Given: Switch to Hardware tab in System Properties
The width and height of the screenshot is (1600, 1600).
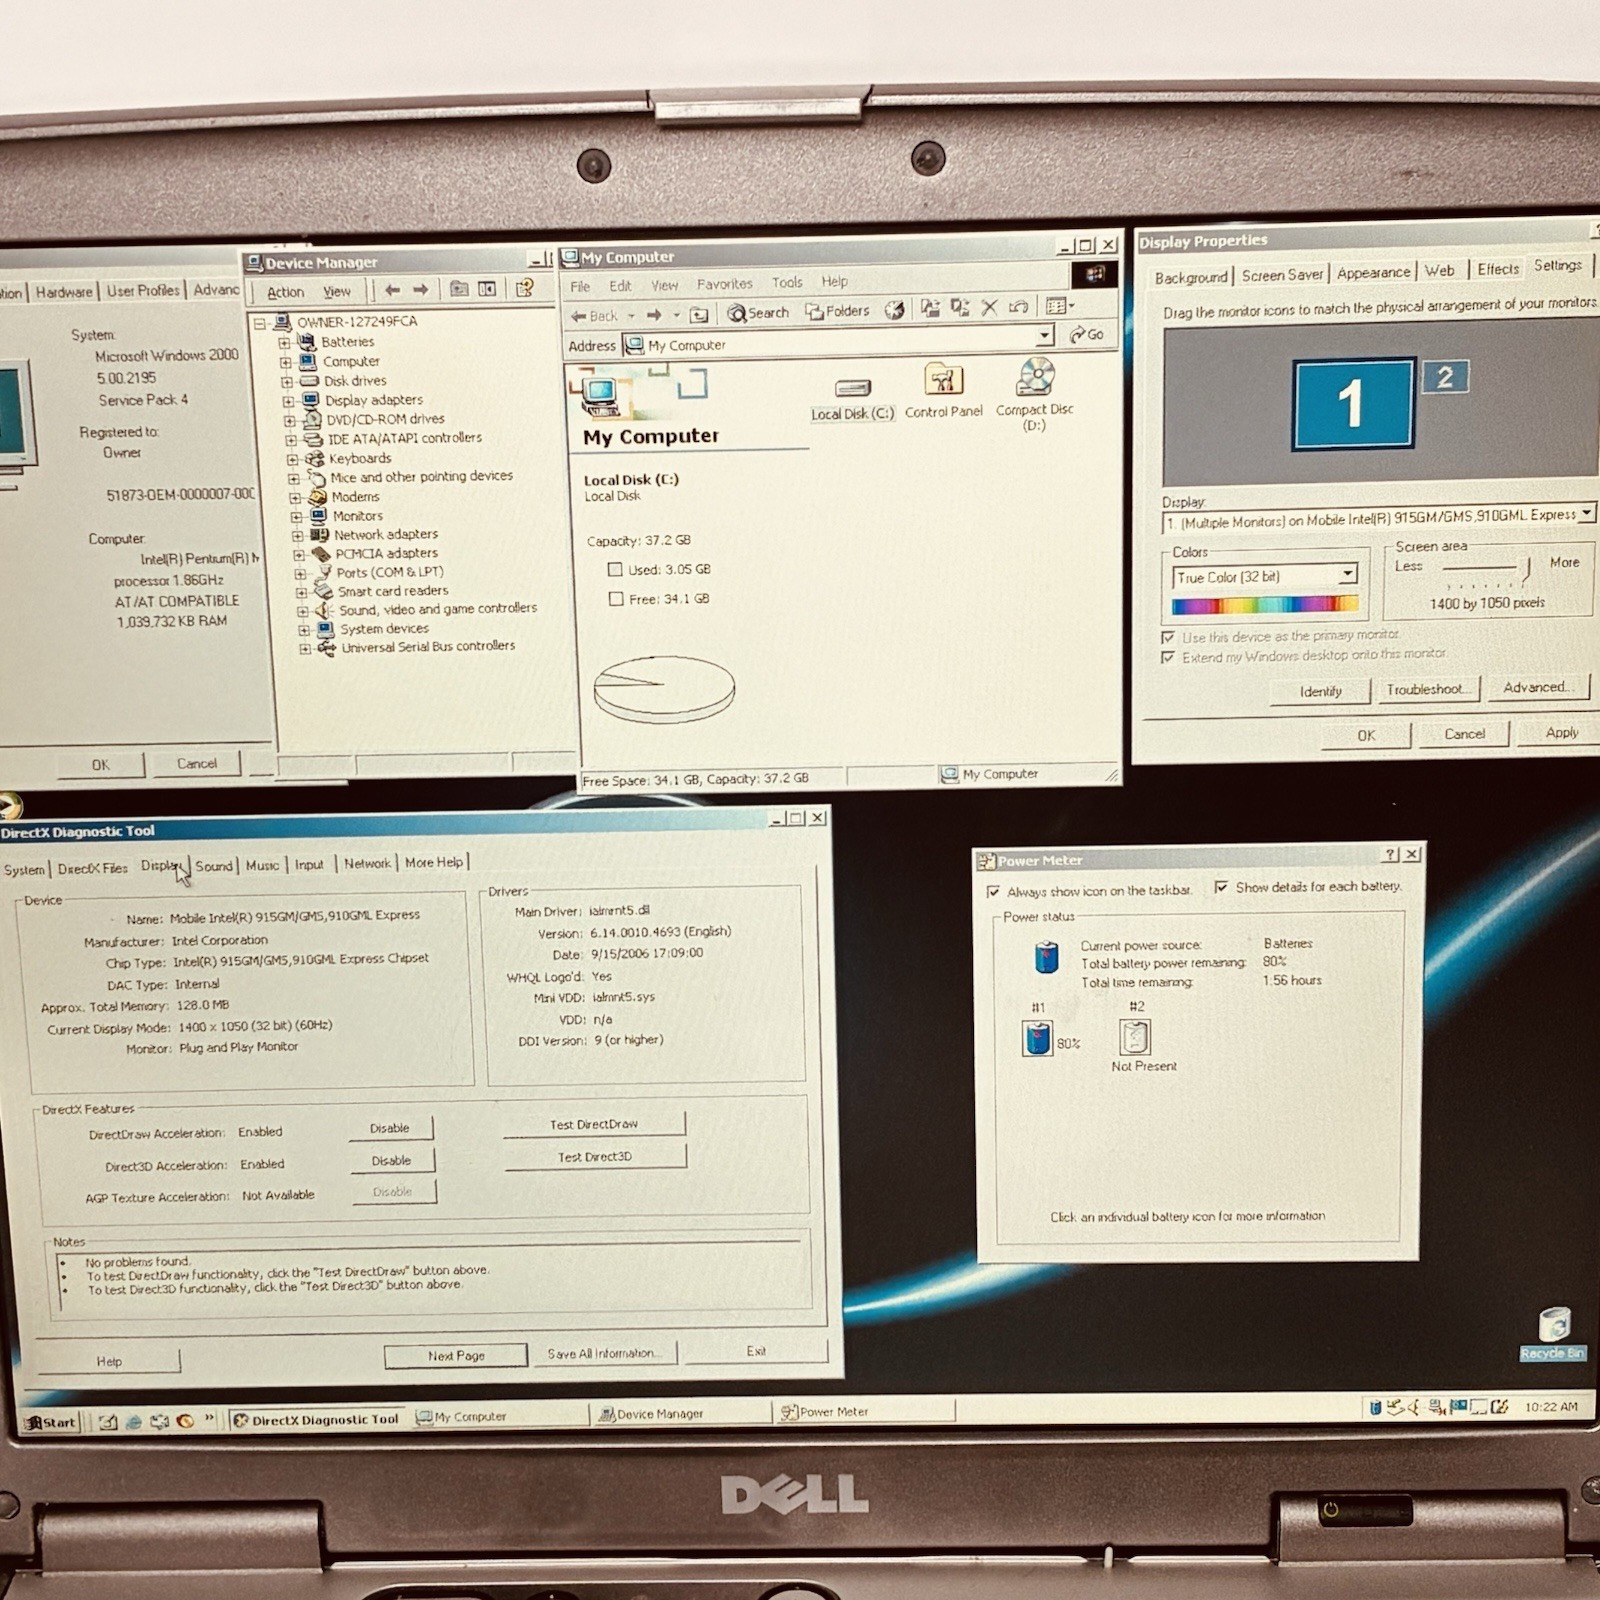Looking at the screenshot, I should [x=64, y=292].
